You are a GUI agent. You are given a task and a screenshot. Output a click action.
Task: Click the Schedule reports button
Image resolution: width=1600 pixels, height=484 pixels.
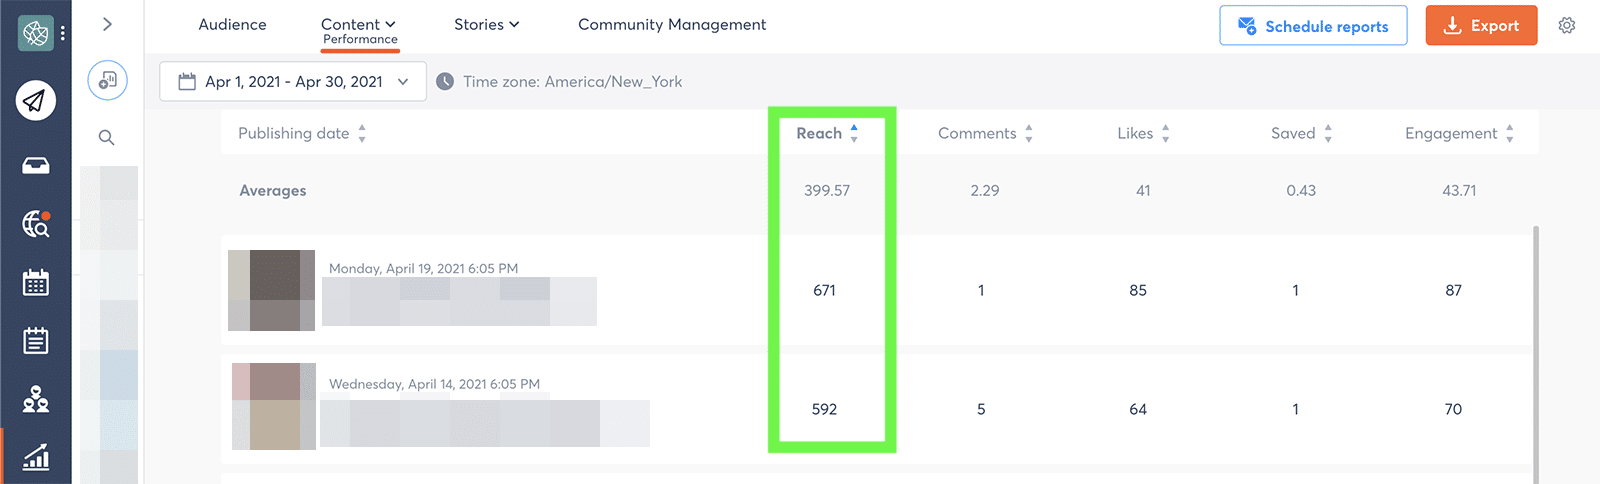click(1313, 26)
